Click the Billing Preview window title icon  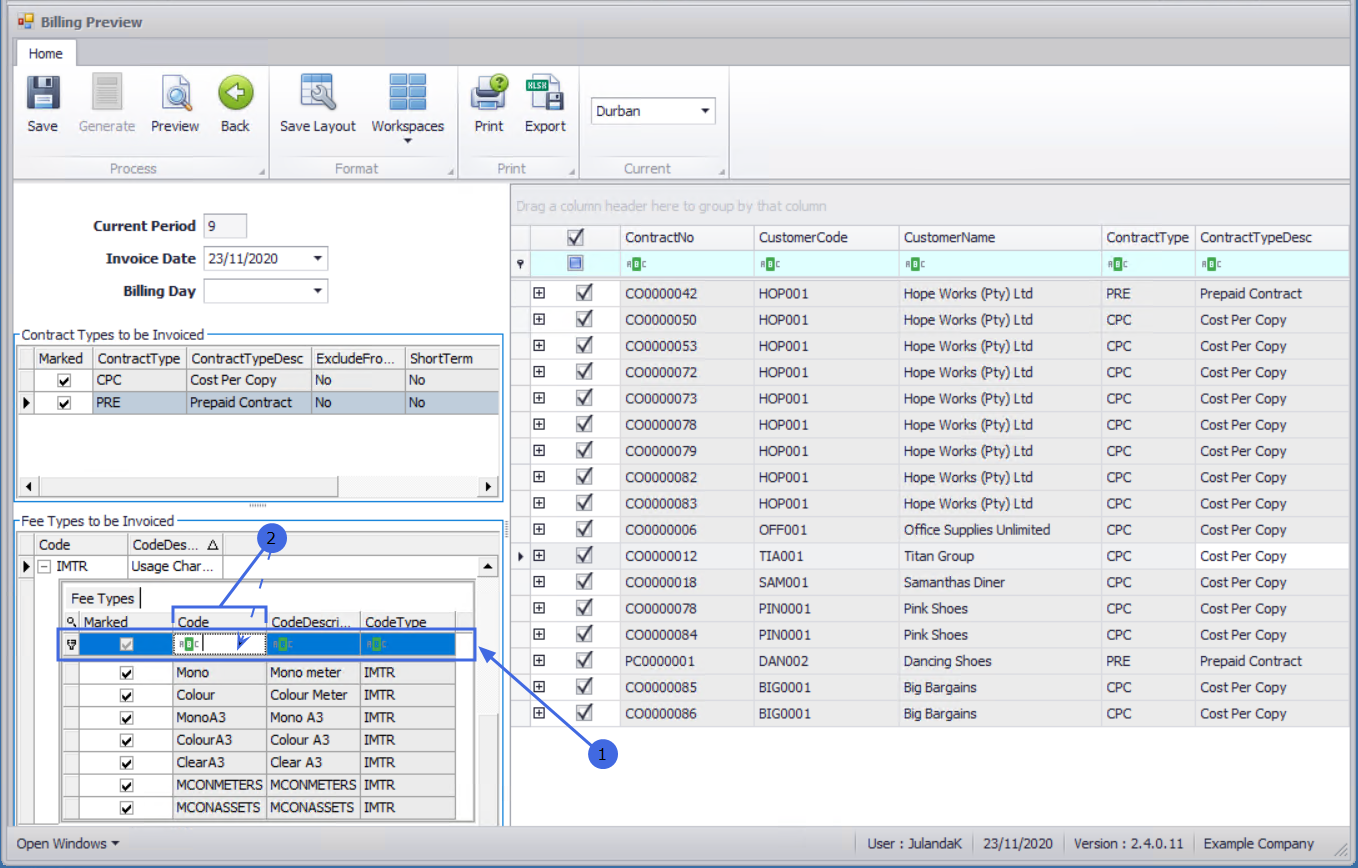(25, 21)
